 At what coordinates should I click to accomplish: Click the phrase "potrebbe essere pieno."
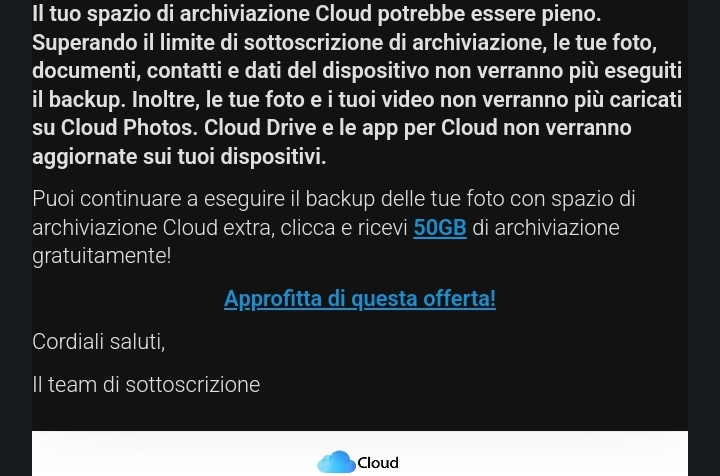[489, 14]
